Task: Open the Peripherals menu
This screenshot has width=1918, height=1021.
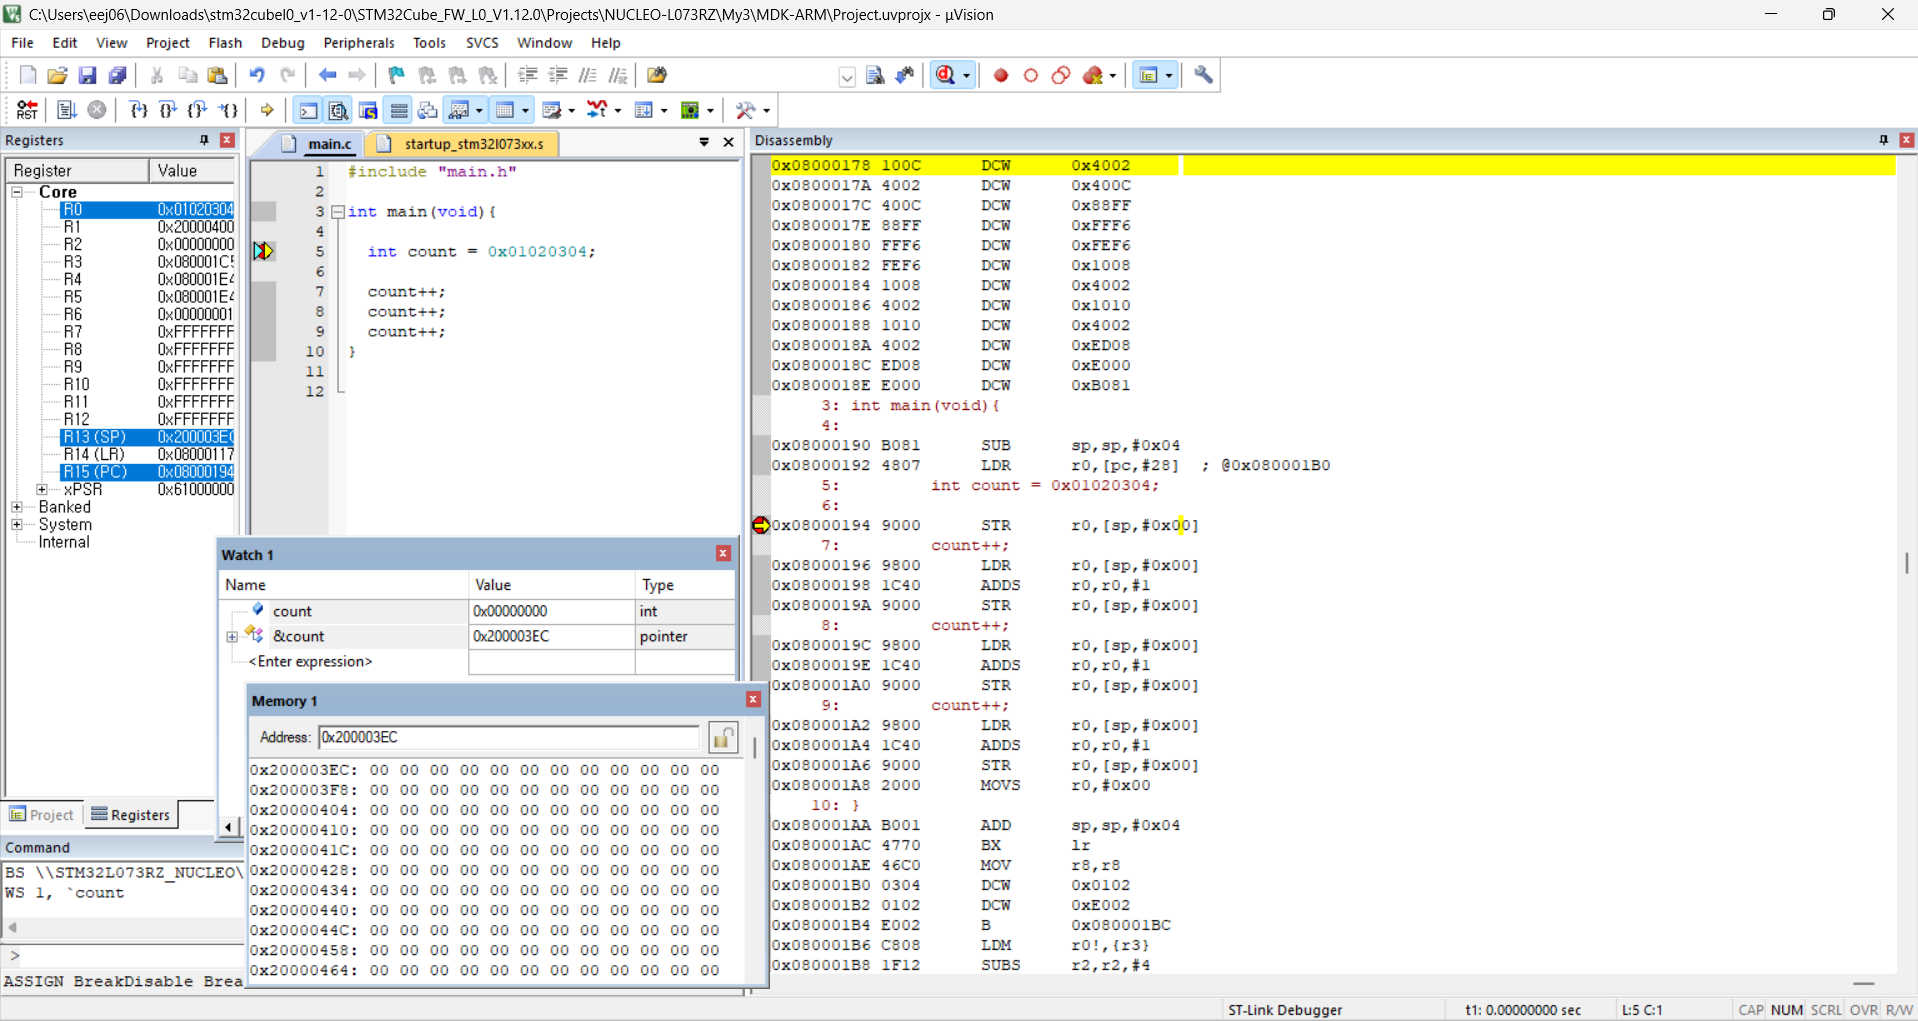Action: pos(359,43)
